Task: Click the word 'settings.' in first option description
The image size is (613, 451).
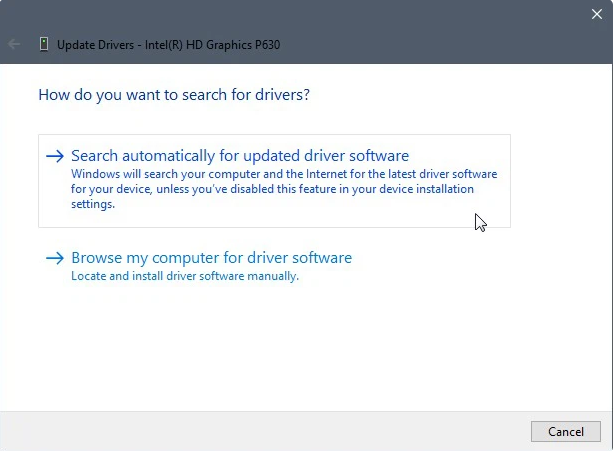Action: point(93,204)
